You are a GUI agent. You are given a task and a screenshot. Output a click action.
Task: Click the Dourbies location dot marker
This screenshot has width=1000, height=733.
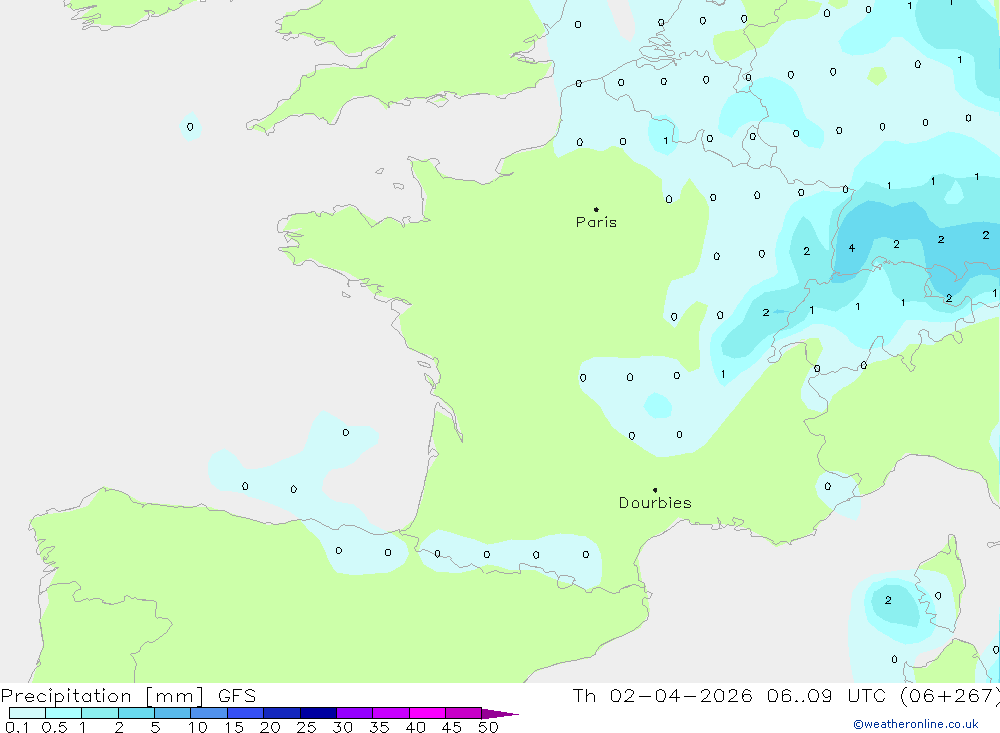click(655, 490)
